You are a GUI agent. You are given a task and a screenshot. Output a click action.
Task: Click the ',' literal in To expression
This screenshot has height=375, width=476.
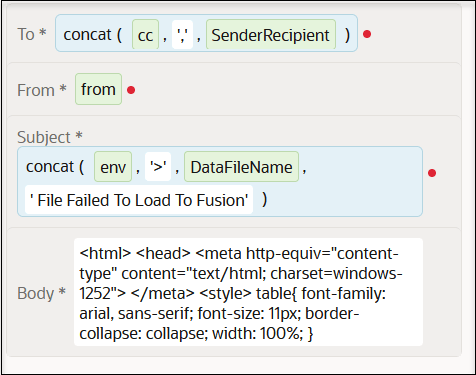tap(182, 35)
